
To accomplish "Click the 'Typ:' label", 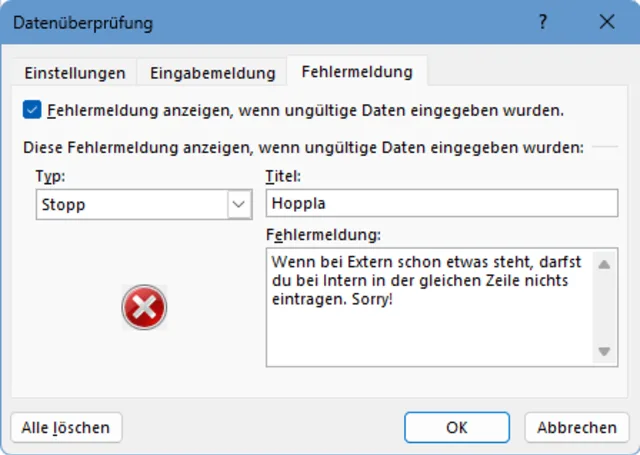I will coord(49,177).
